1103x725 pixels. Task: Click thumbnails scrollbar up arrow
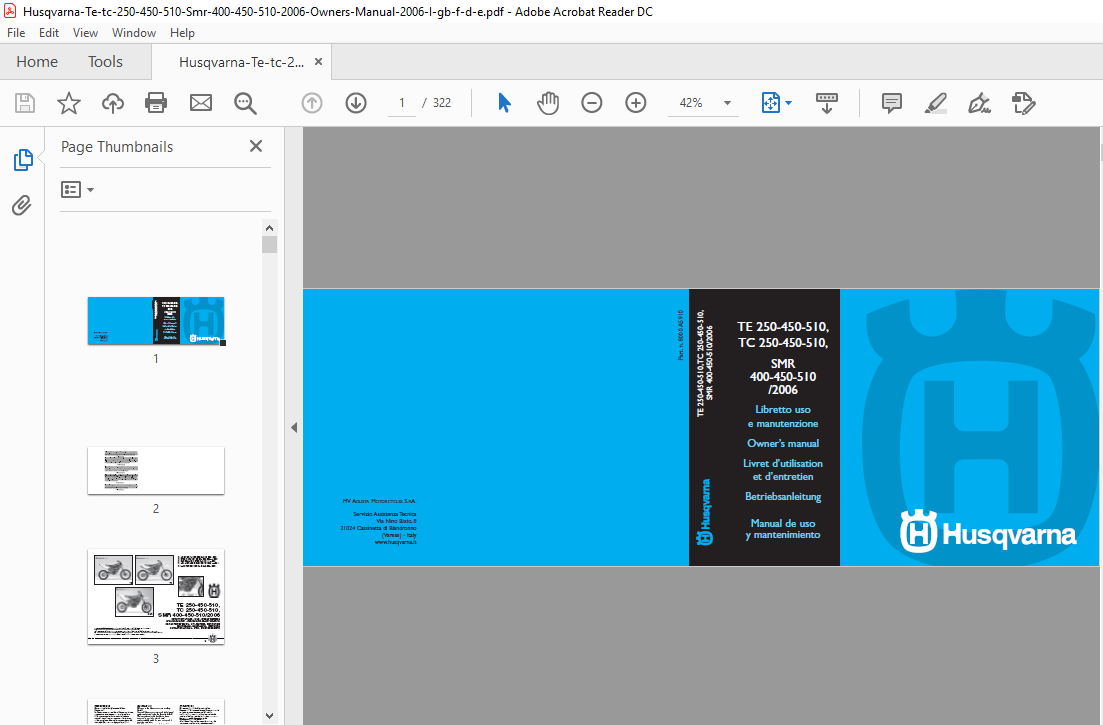pos(269,228)
